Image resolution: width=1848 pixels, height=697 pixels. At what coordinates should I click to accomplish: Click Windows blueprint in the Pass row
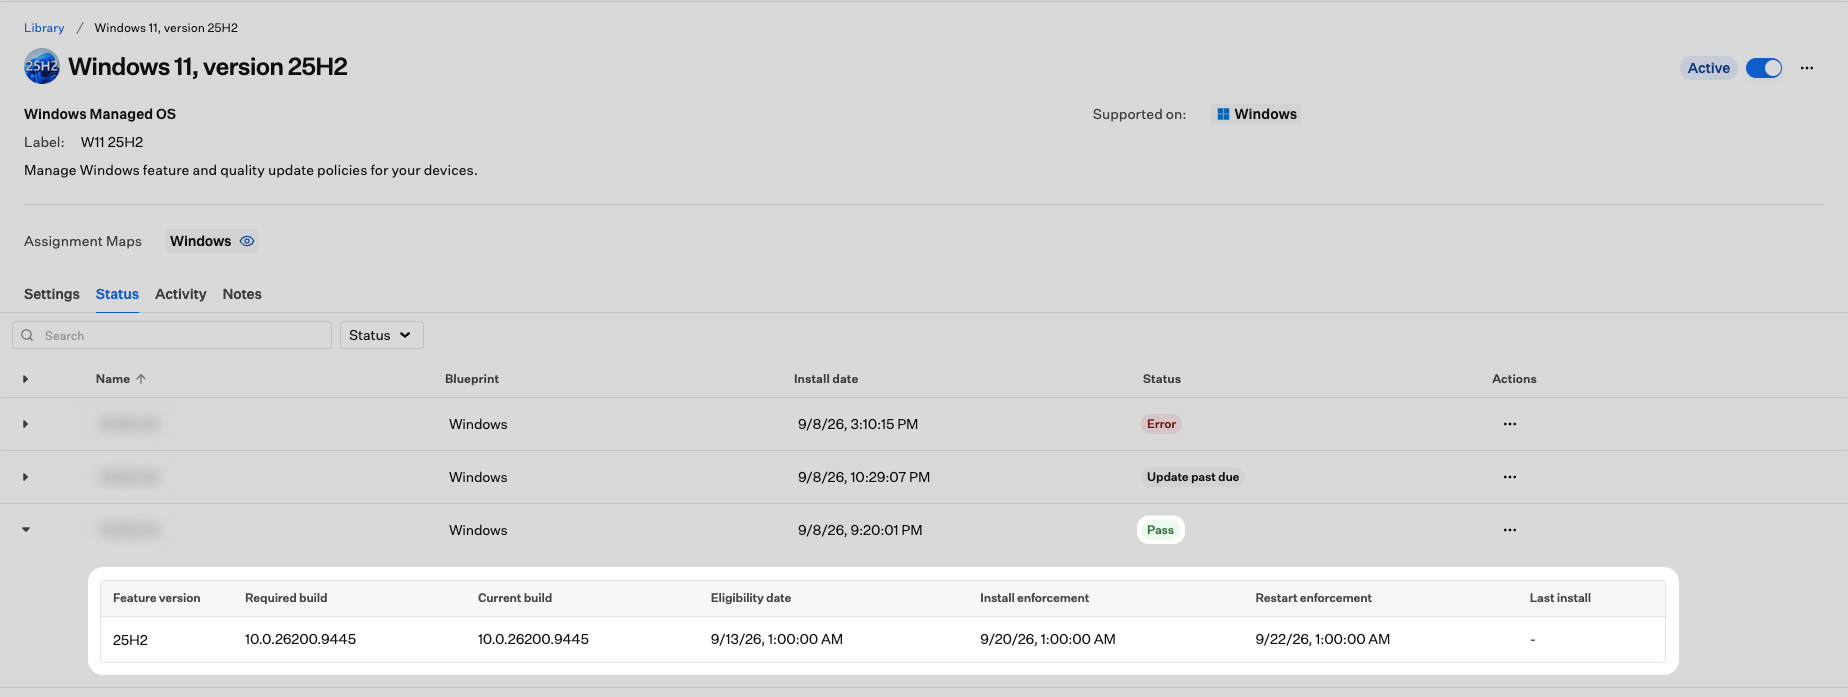478,530
